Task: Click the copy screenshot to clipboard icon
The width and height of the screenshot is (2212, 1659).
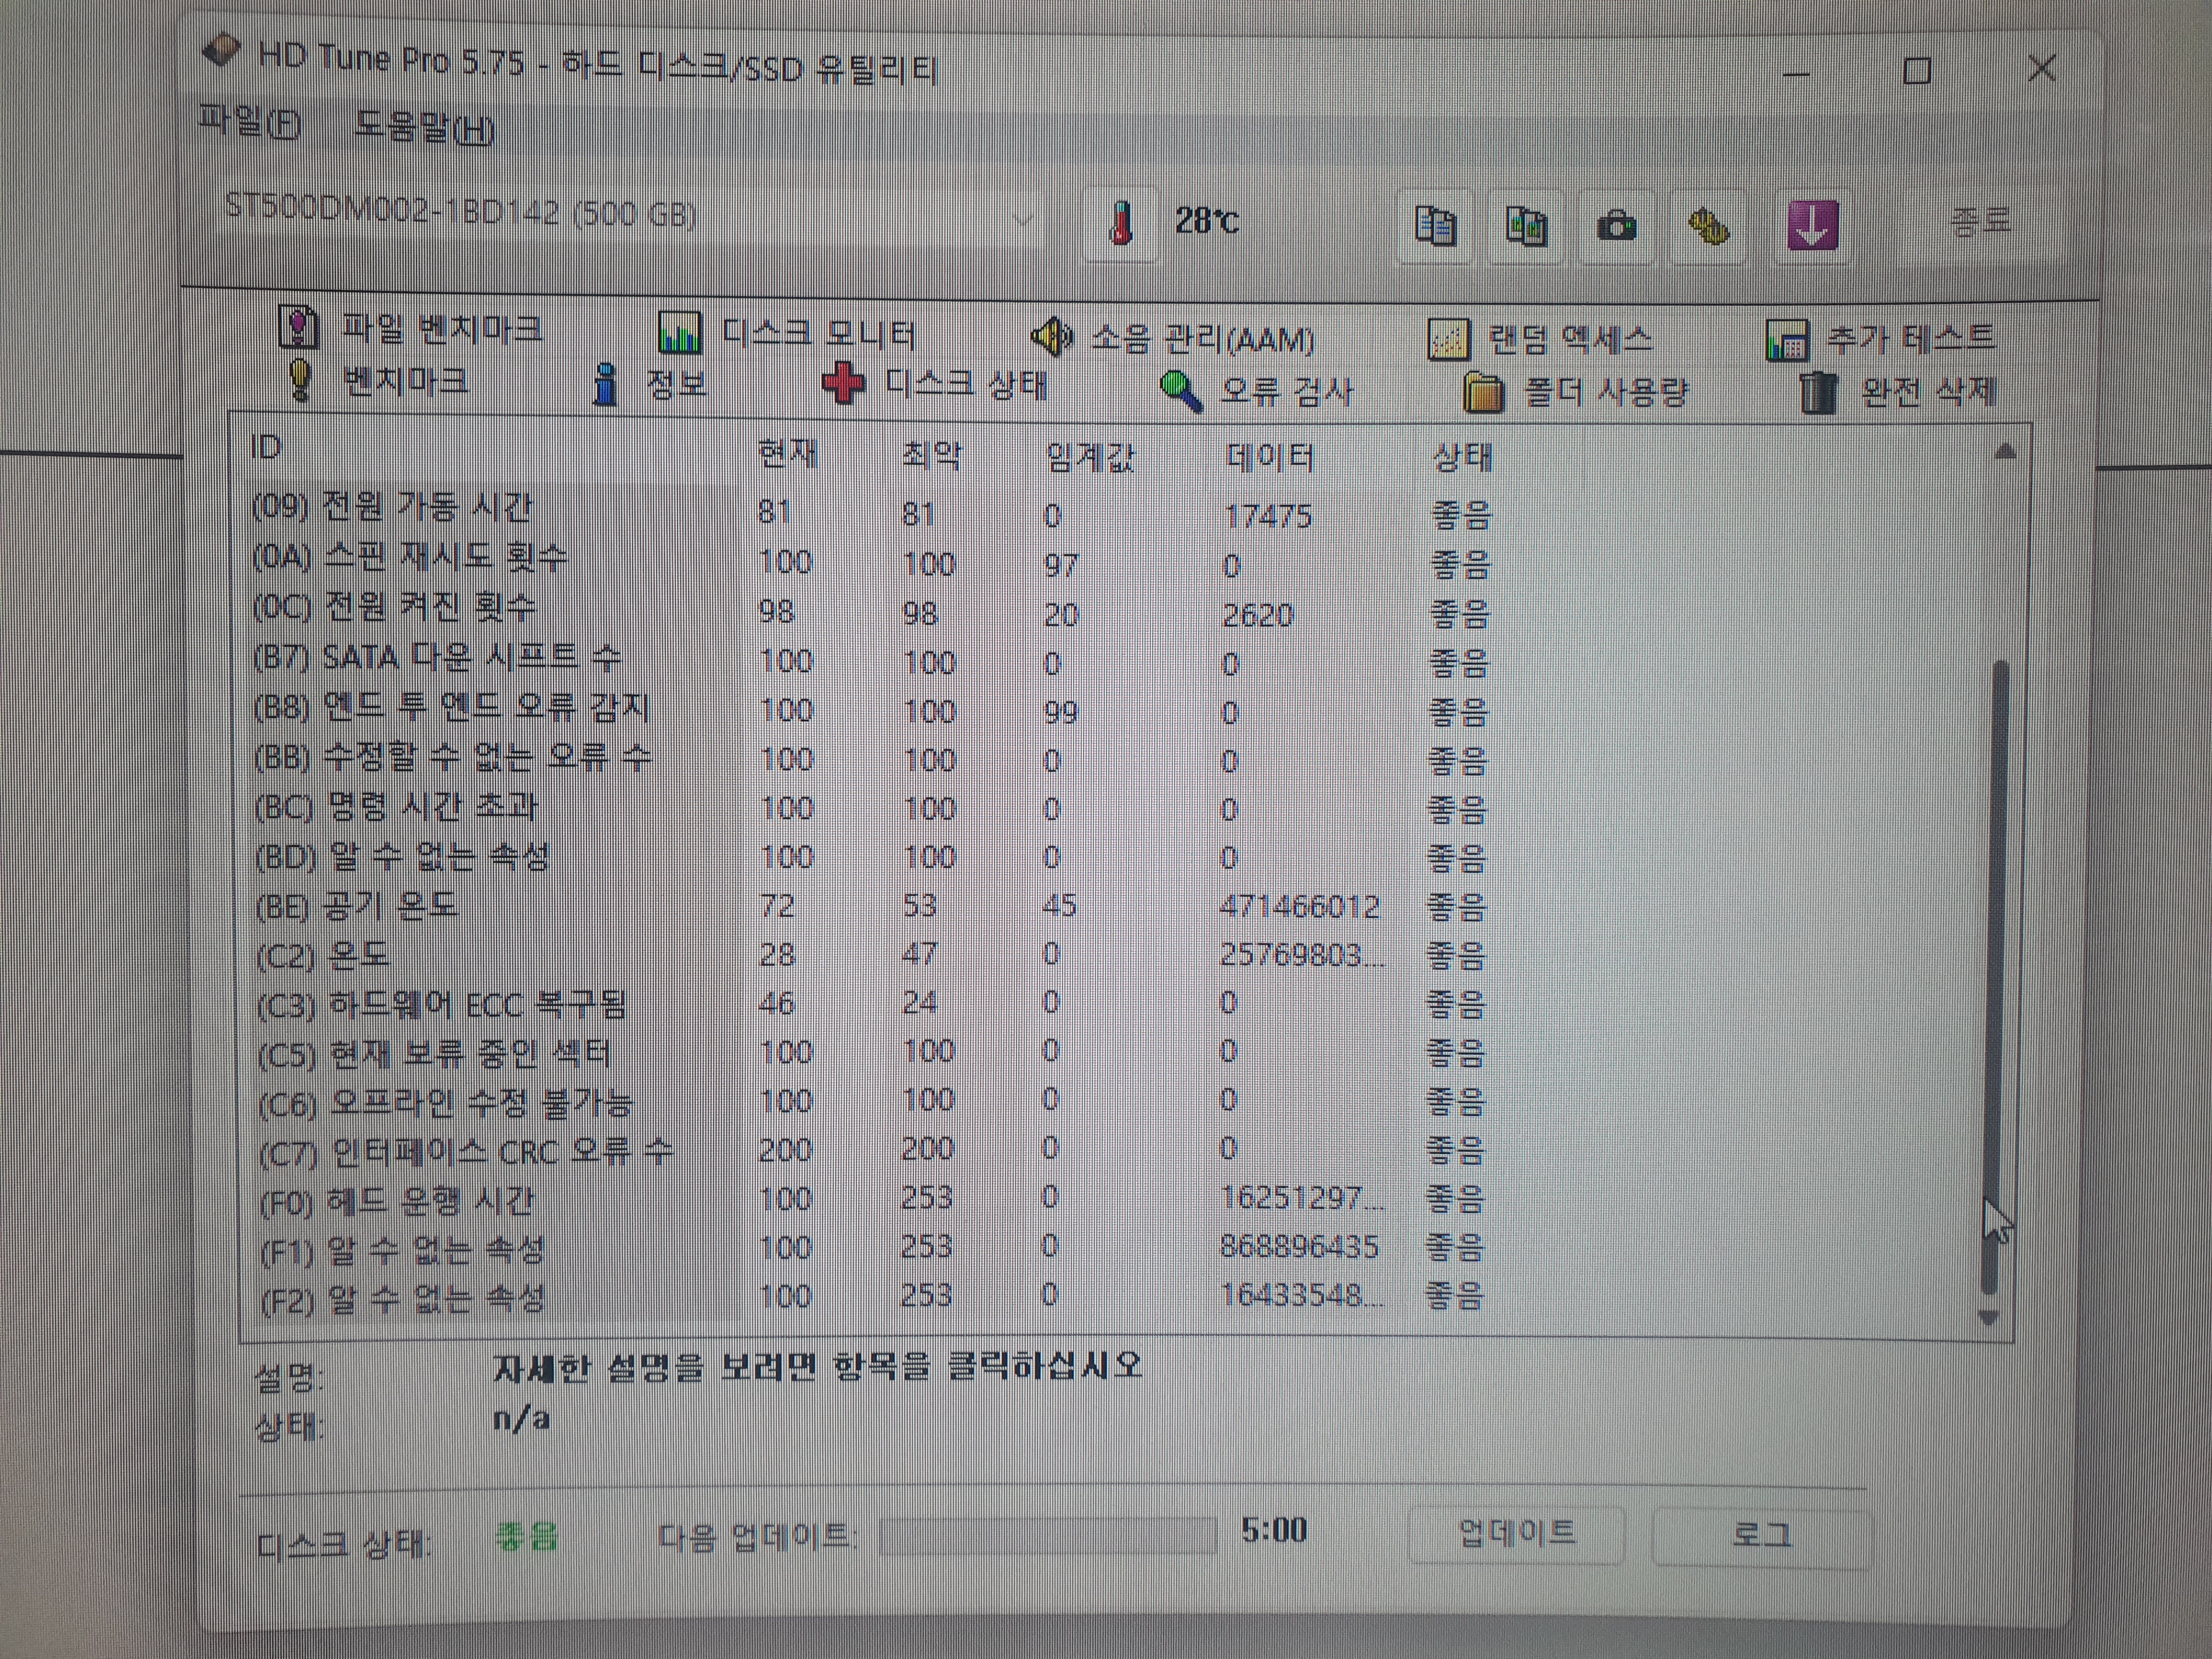Action: (1526, 227)
